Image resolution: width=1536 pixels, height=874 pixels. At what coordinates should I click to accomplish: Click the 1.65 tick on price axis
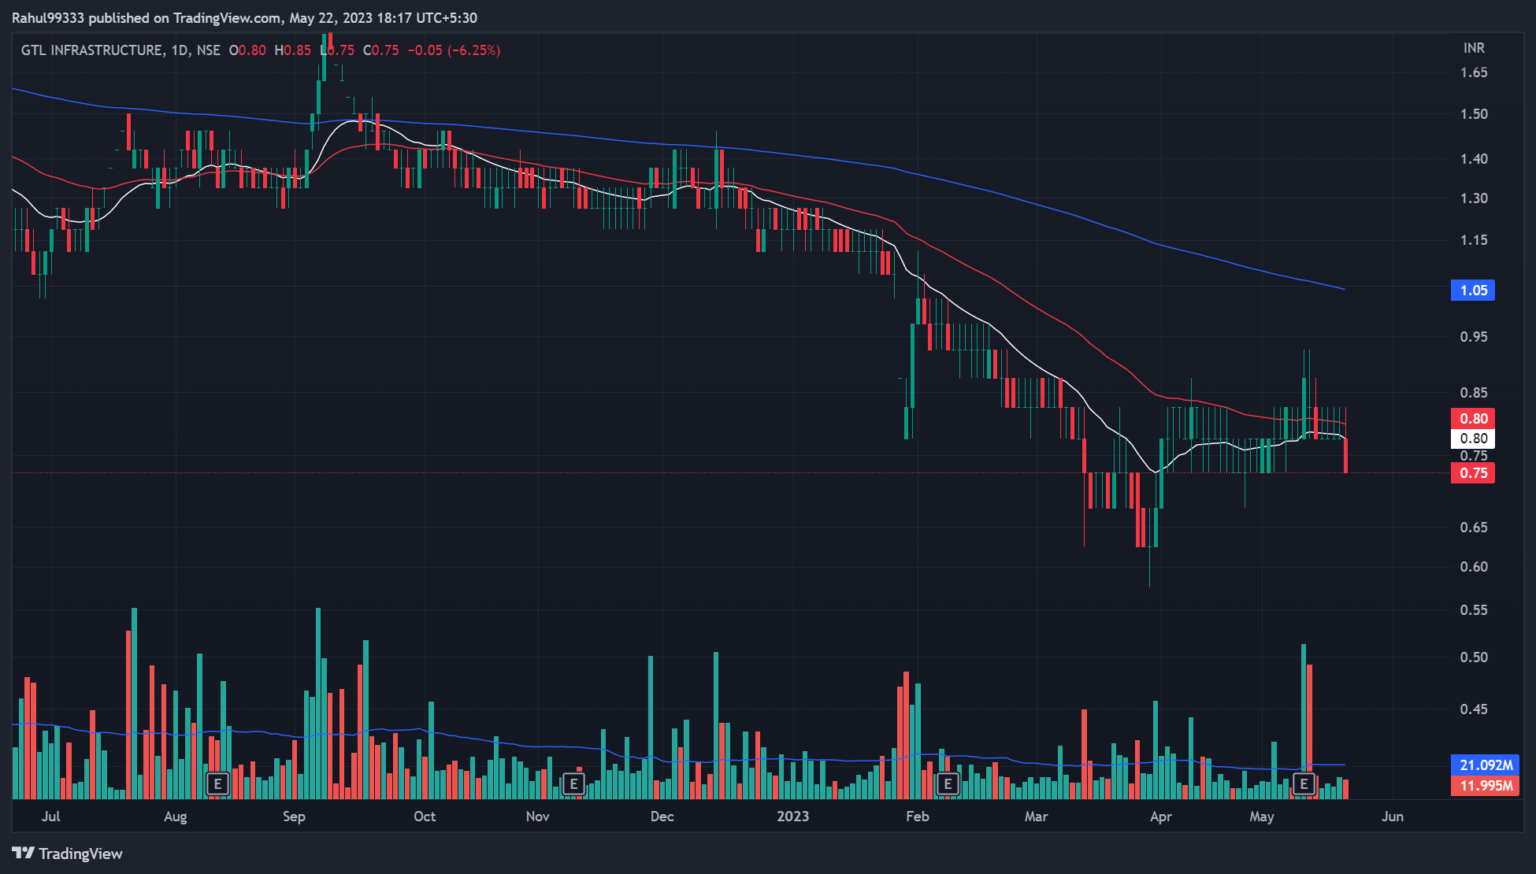1473,72
